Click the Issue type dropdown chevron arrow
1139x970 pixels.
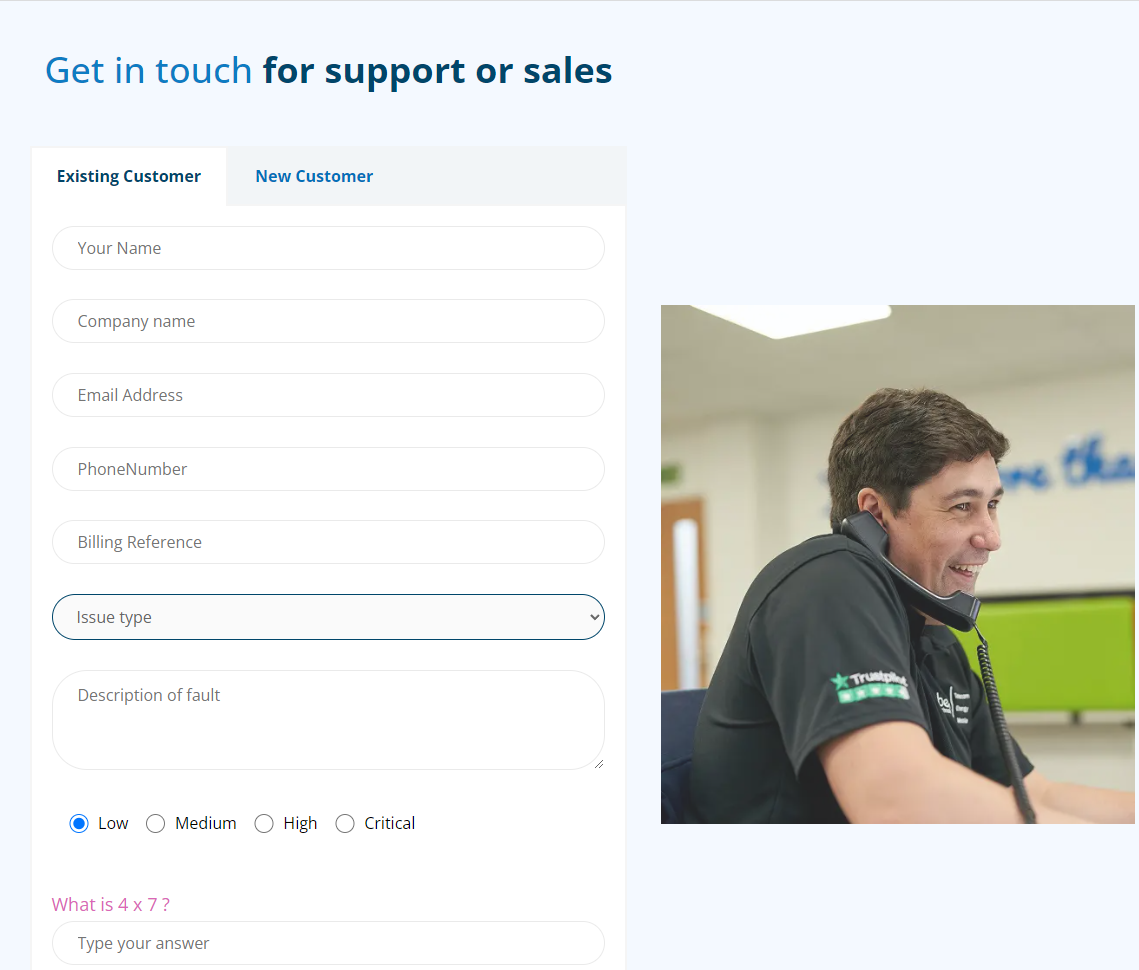[594, 618]
